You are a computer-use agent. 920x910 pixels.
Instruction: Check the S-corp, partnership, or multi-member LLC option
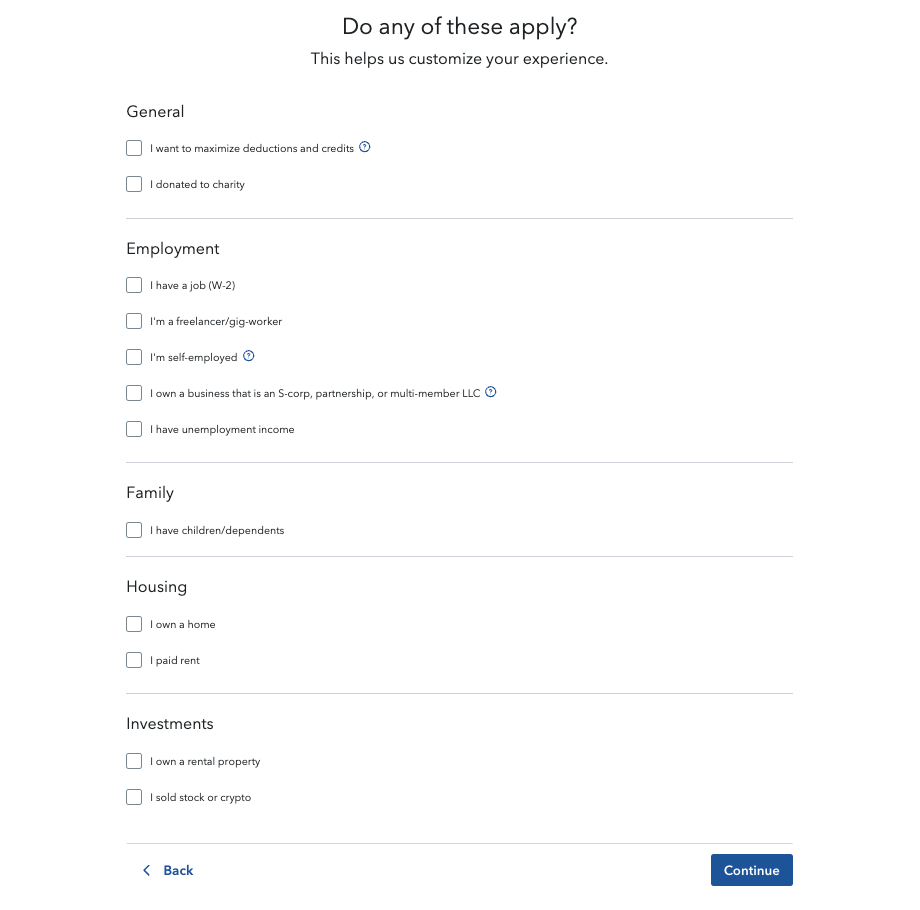134,392
